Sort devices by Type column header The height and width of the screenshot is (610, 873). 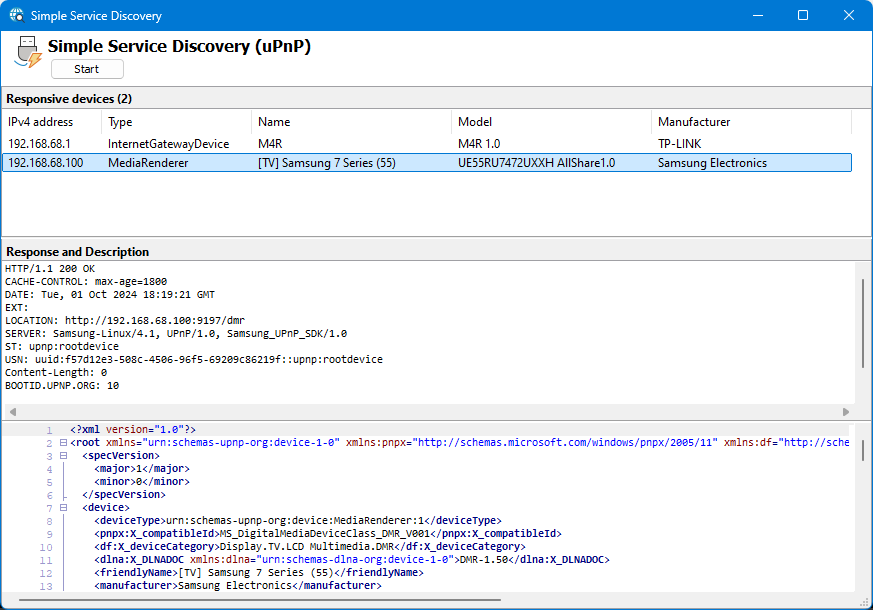click(x=176, y=122)
